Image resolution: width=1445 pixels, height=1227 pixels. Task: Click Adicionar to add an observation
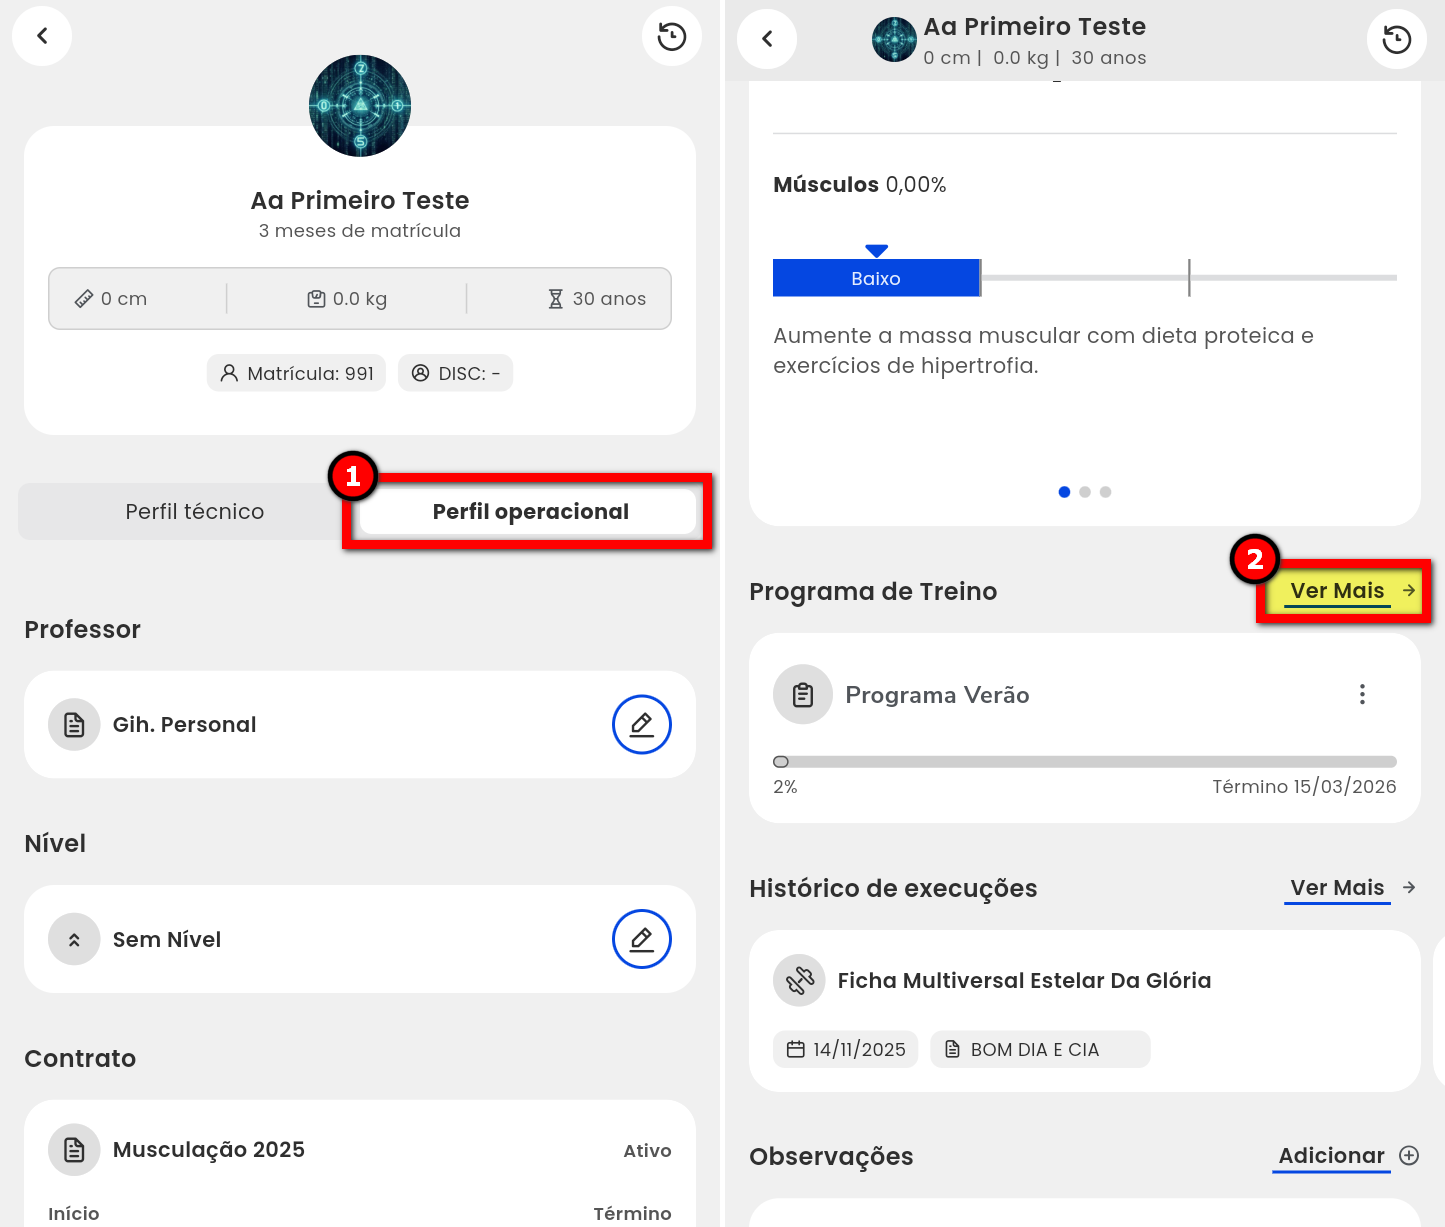1331,1156
